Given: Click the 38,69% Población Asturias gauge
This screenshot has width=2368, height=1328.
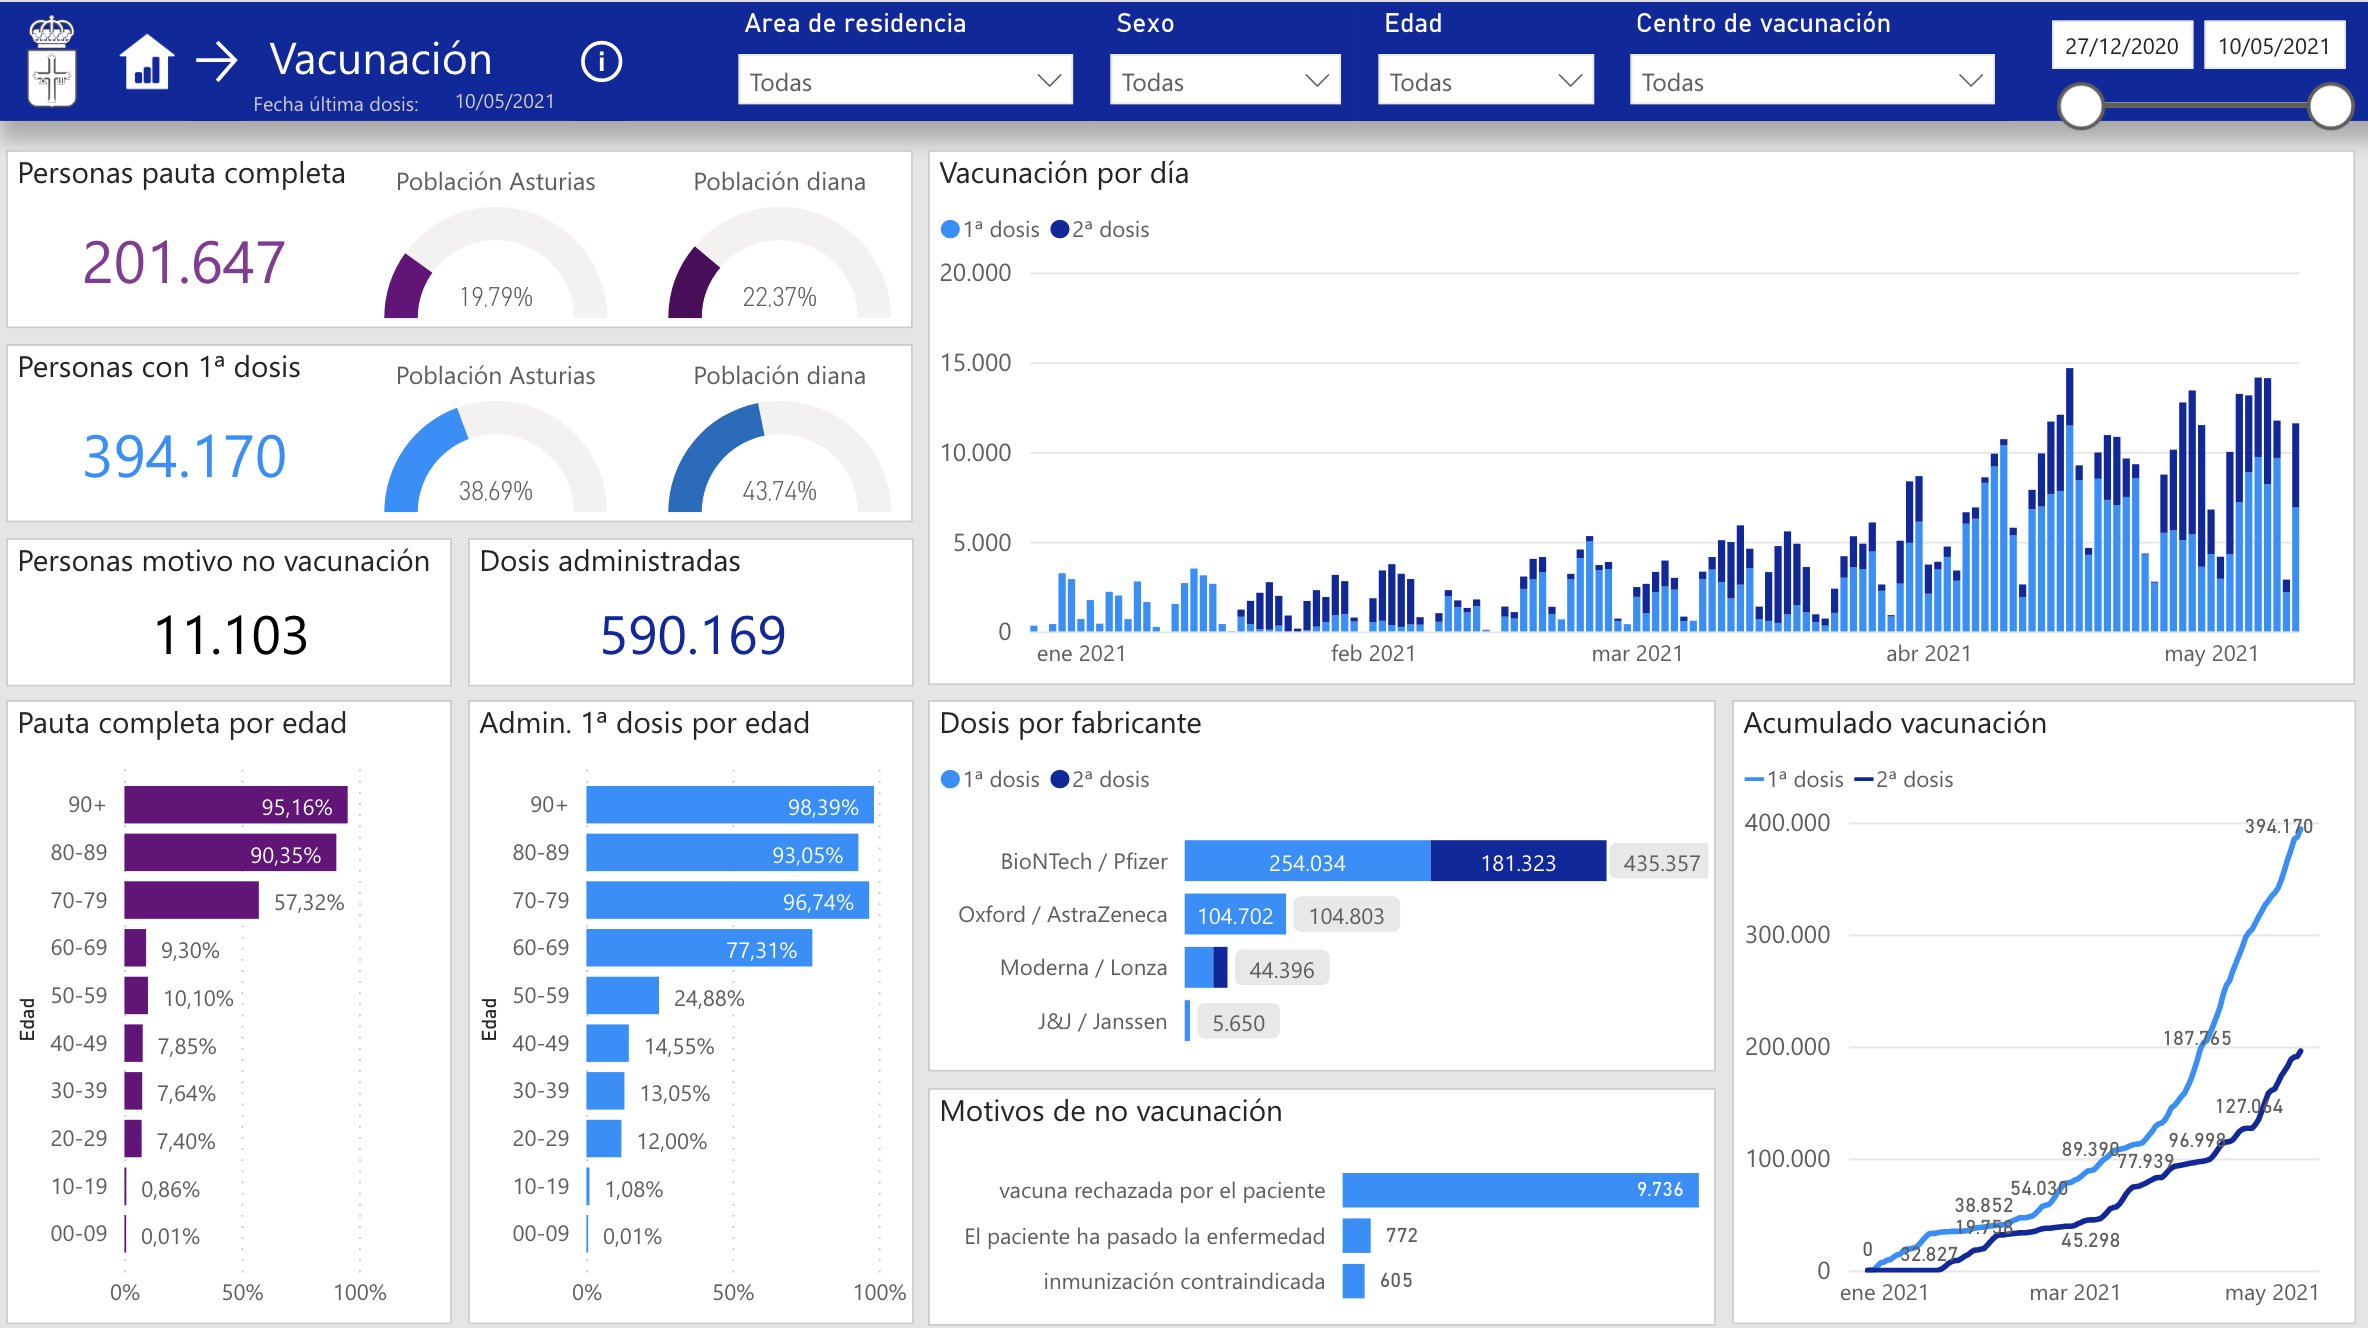Looking at the screenshot, I should point(495,457).
